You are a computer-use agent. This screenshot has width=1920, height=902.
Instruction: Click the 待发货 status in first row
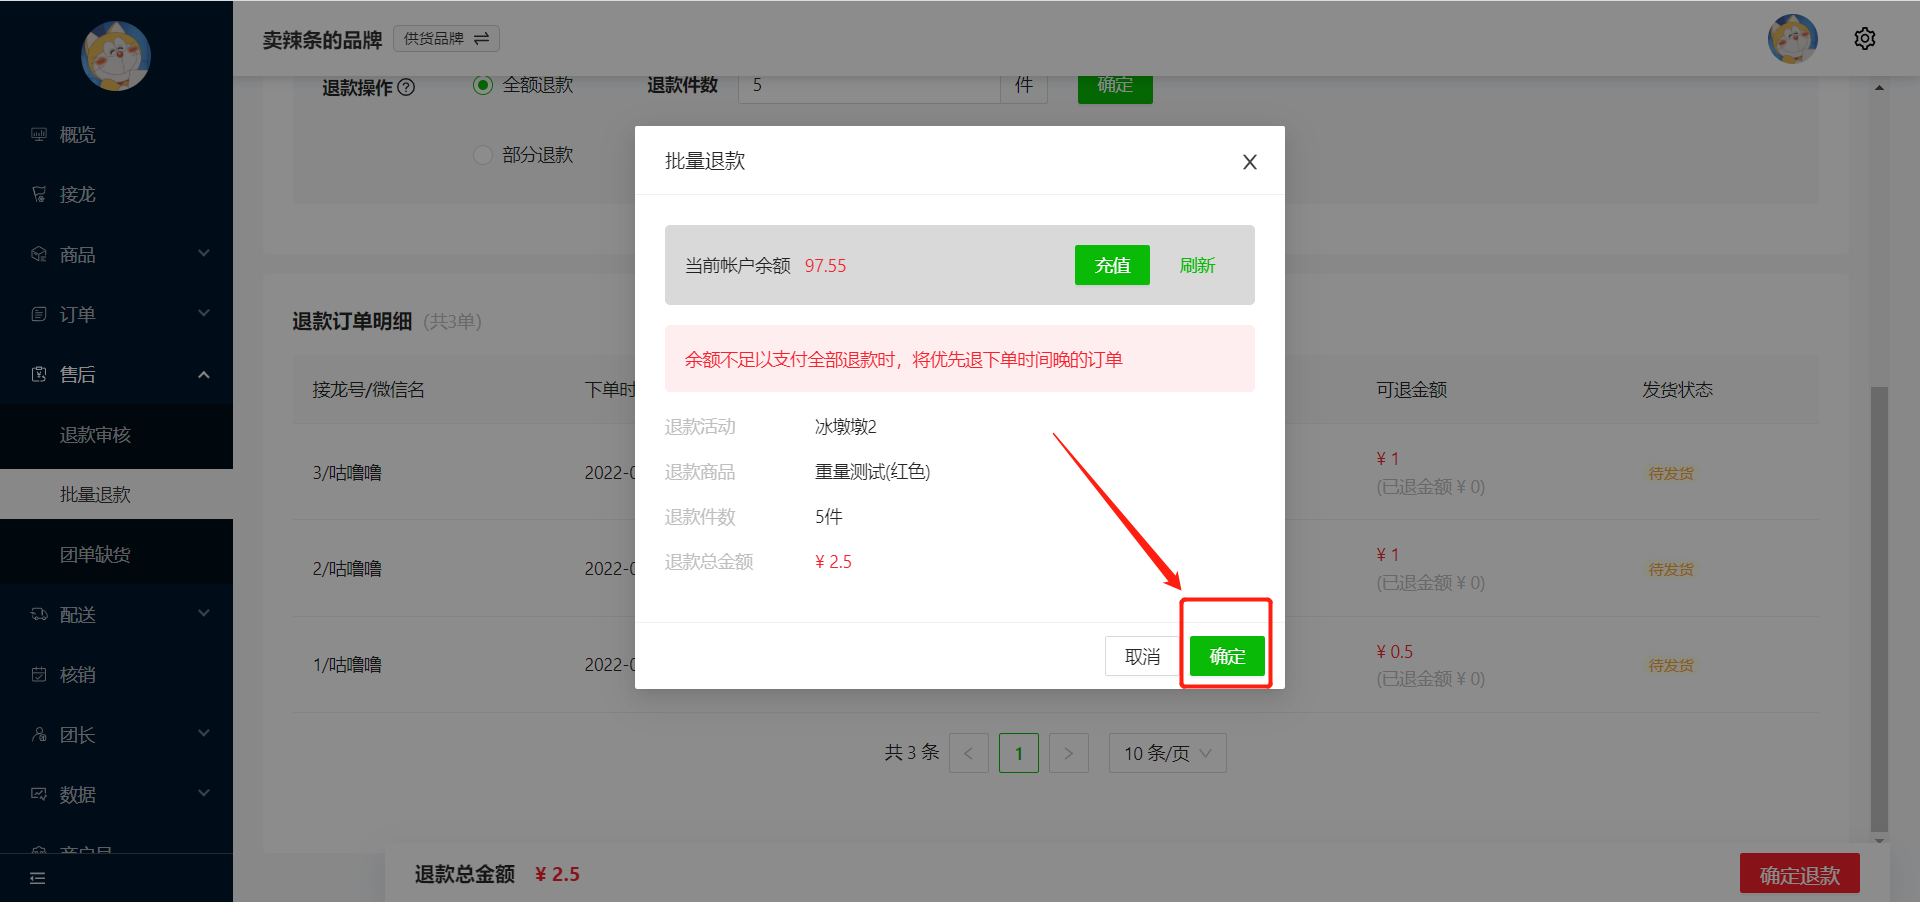[x=1670, y=473]
